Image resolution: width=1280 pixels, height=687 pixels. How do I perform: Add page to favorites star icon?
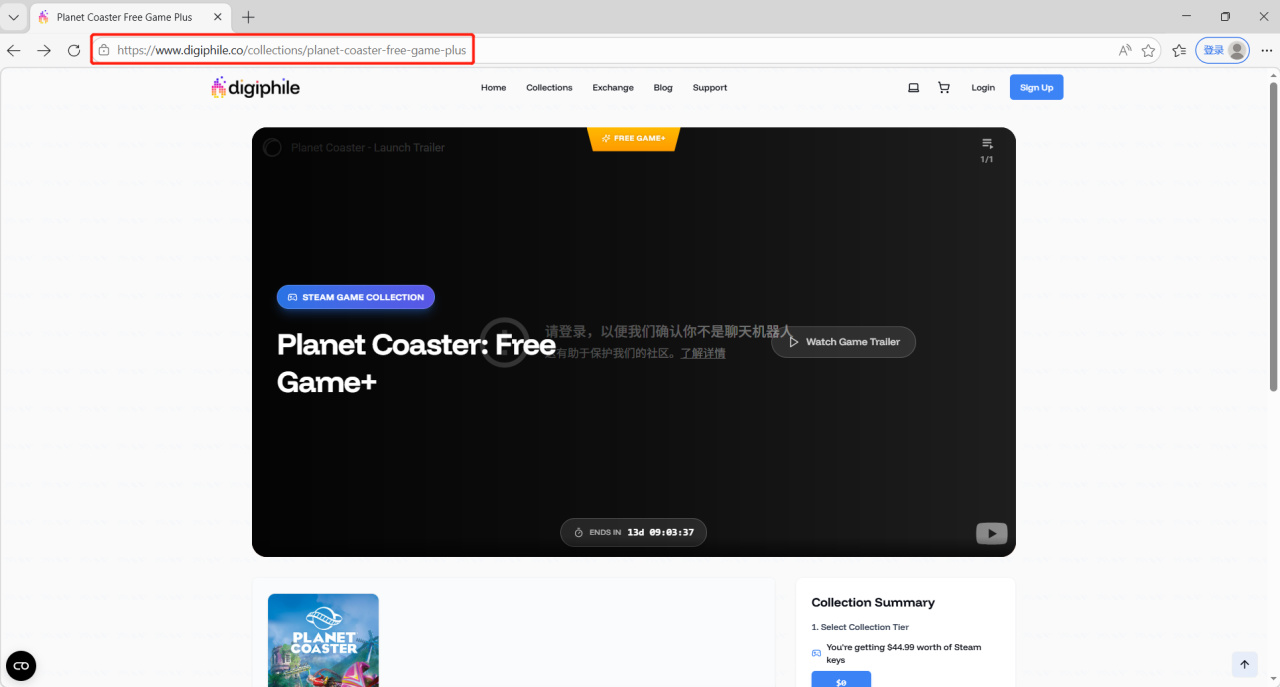pos(1149,50)
